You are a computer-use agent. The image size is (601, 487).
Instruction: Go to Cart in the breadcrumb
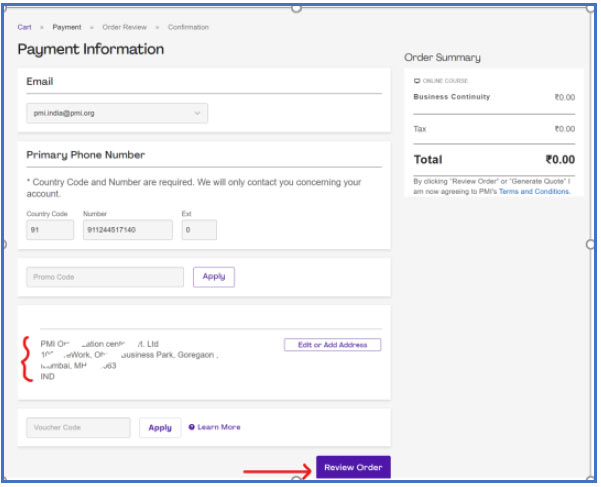[x=24, y=27]
